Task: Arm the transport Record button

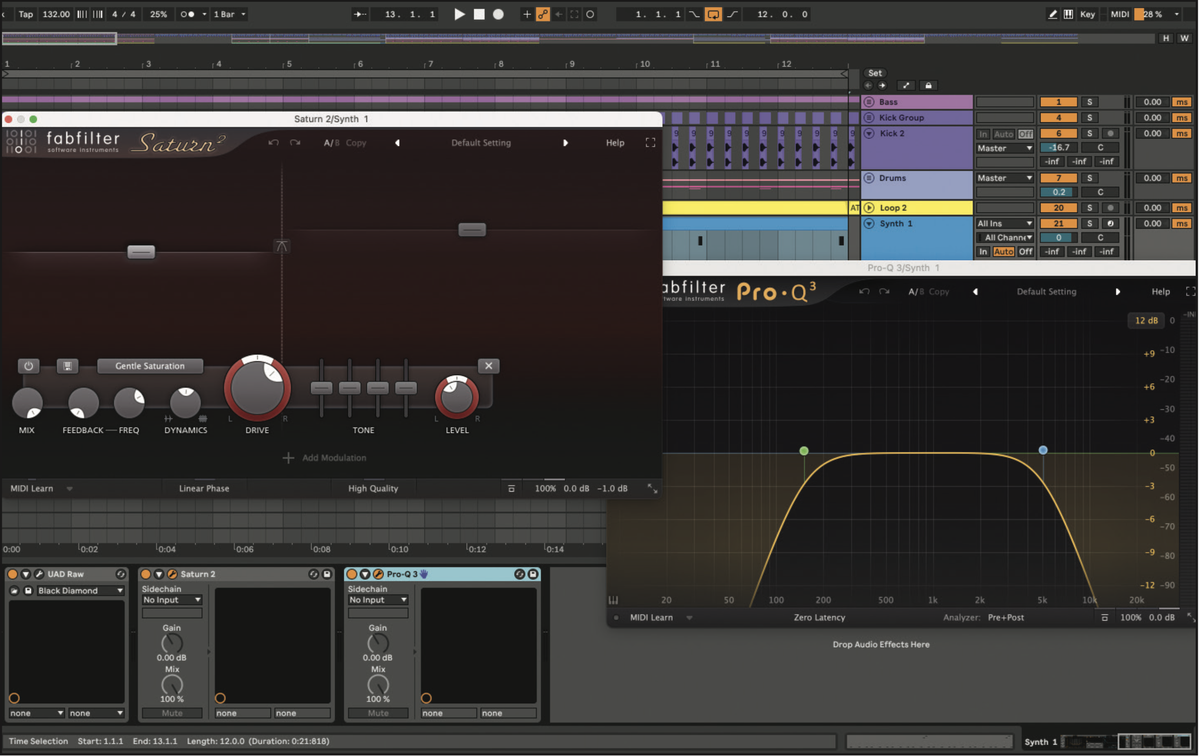Action: (x=498, y=14)
